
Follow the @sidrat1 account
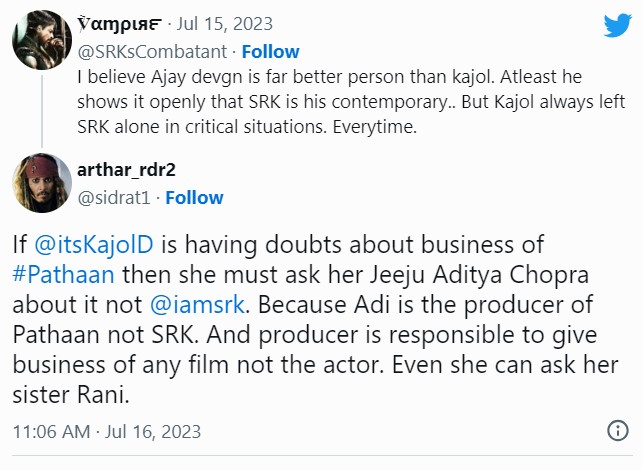coord(194,197)
